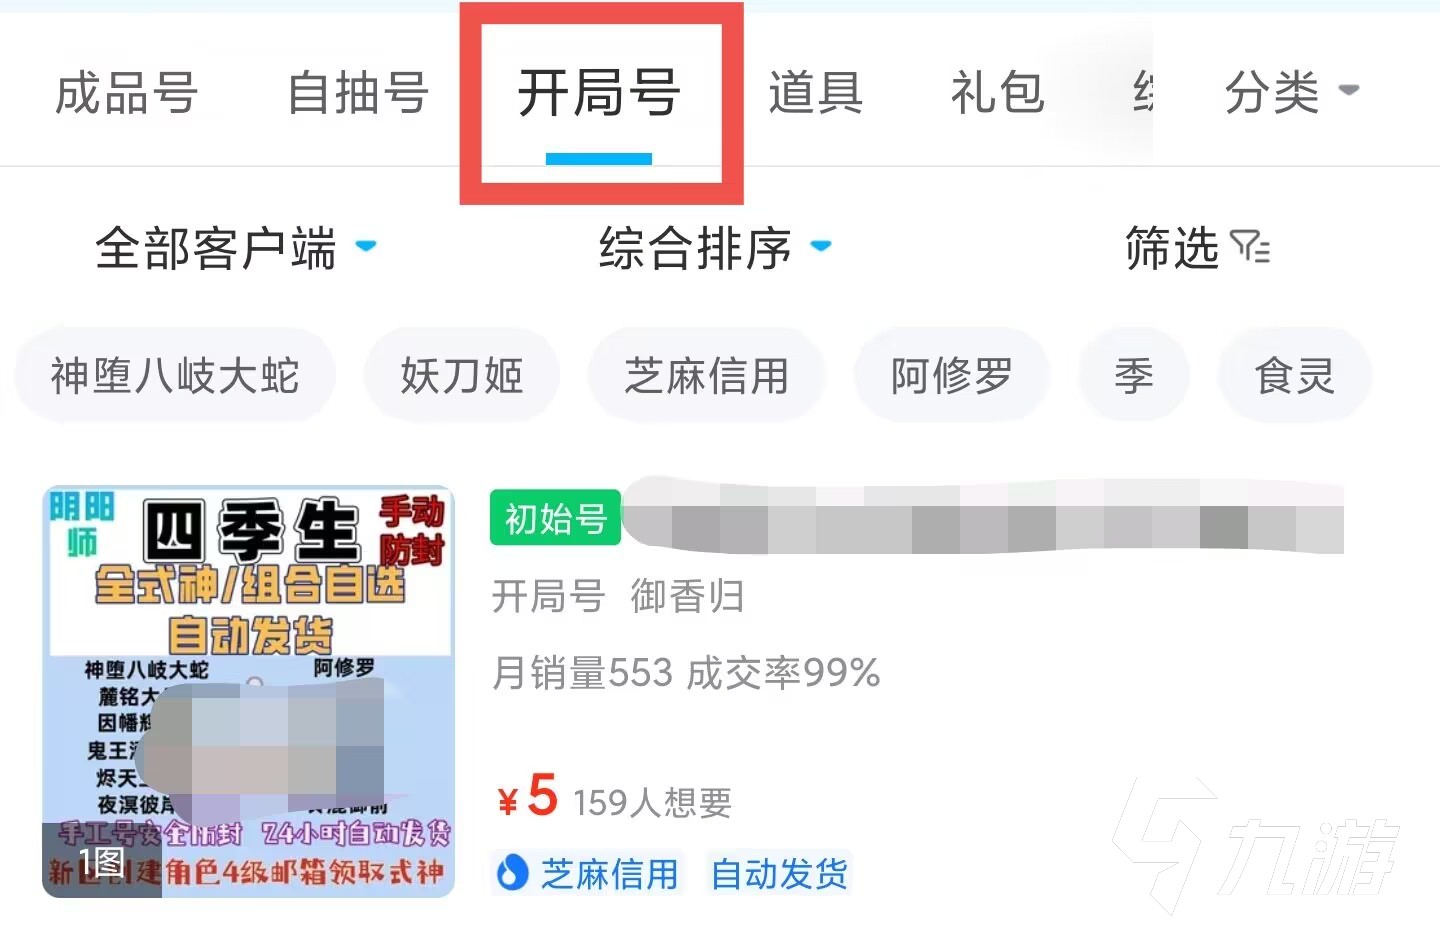Open the 开局号 御香归 listing description
This screenshot has height=946, width=1440.
click(618, 597)
